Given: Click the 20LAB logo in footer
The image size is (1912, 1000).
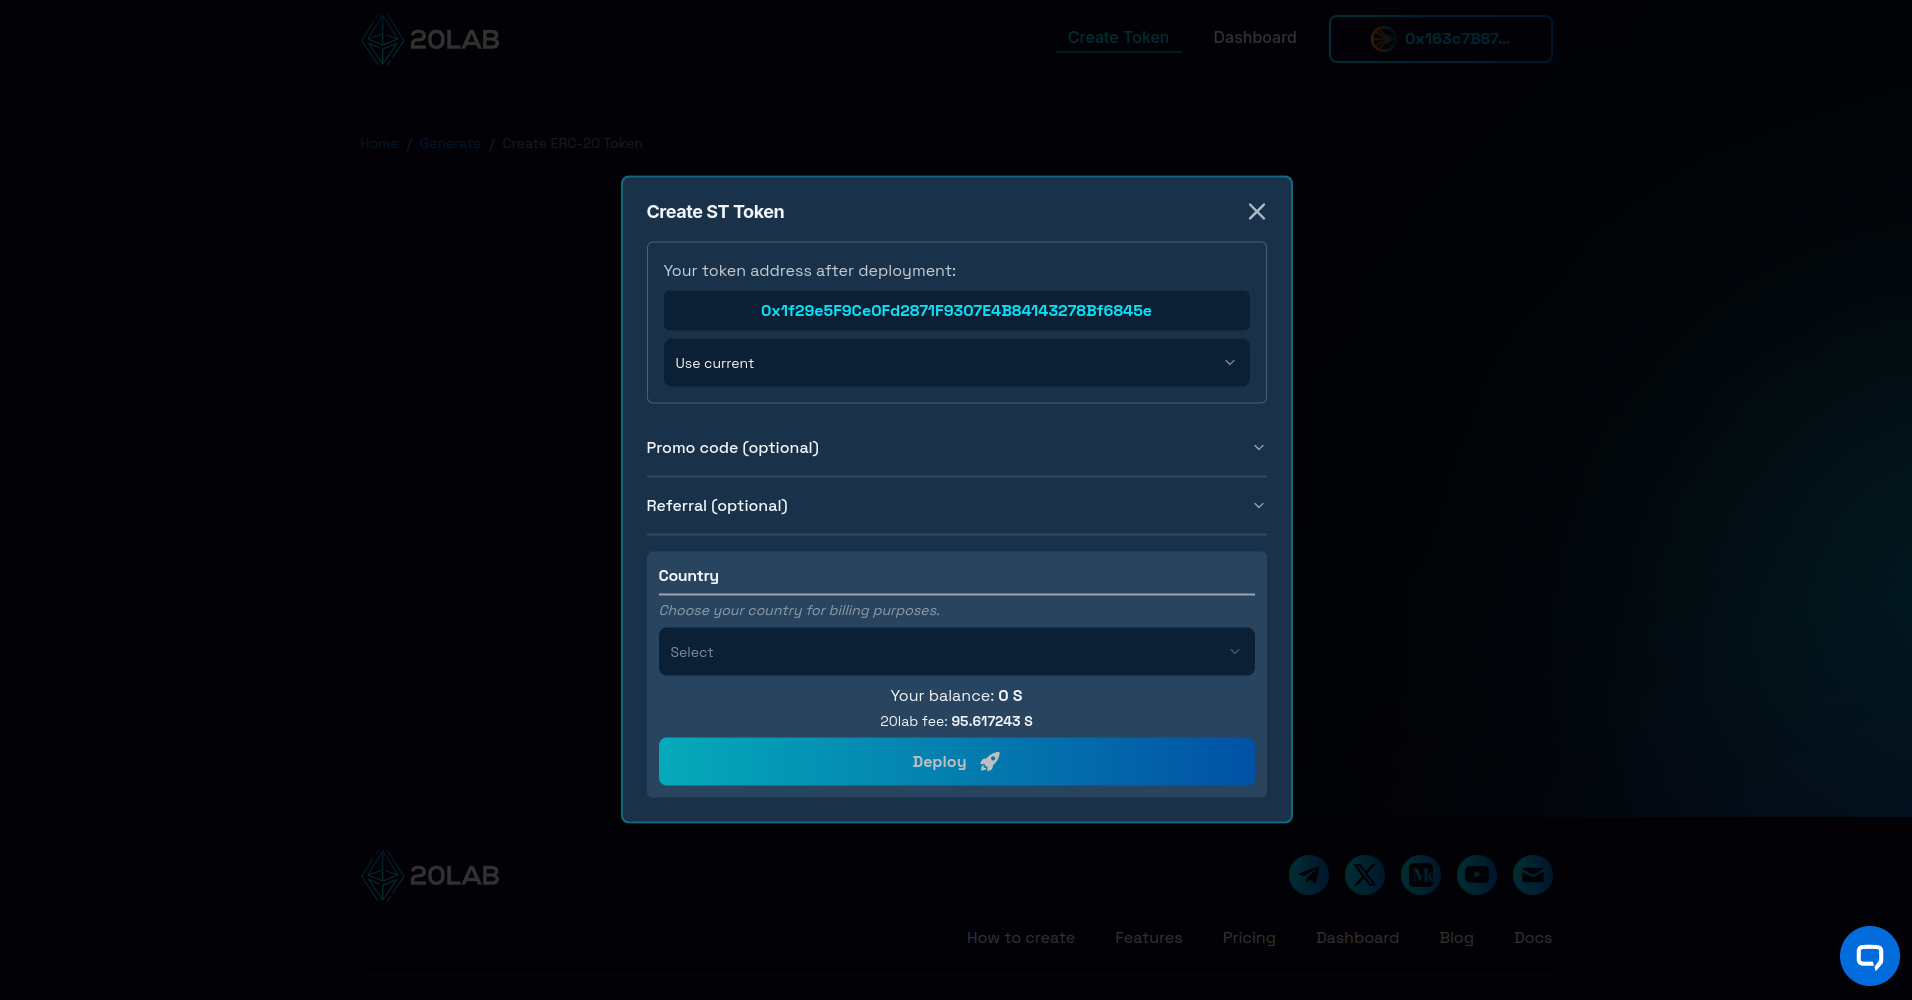Looking at the screenshot, I should (430, 876).
